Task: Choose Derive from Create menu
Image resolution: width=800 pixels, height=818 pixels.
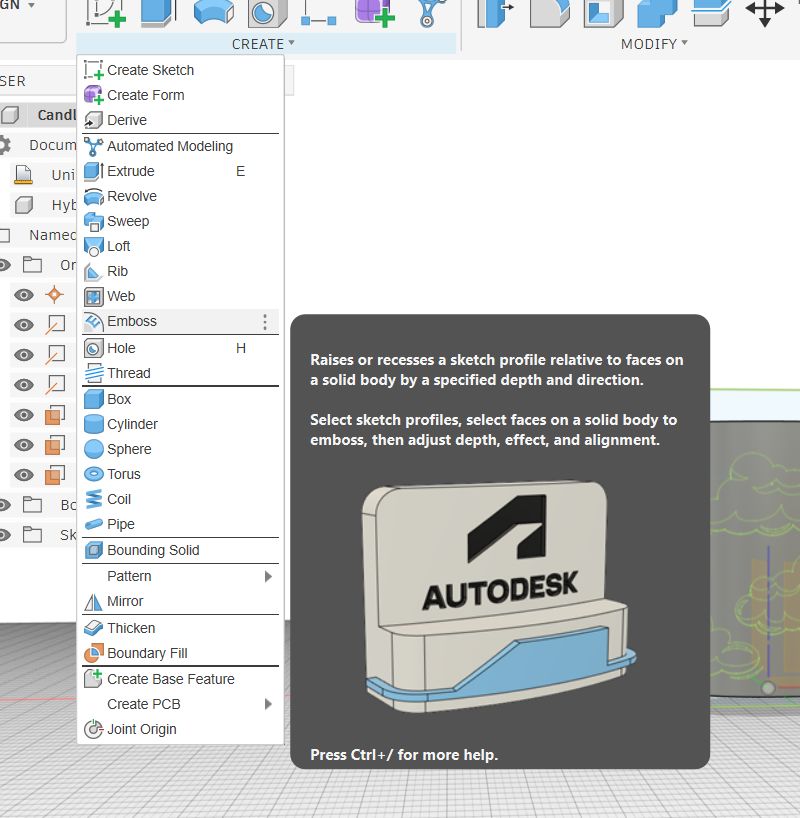Action: coord(180,120)
